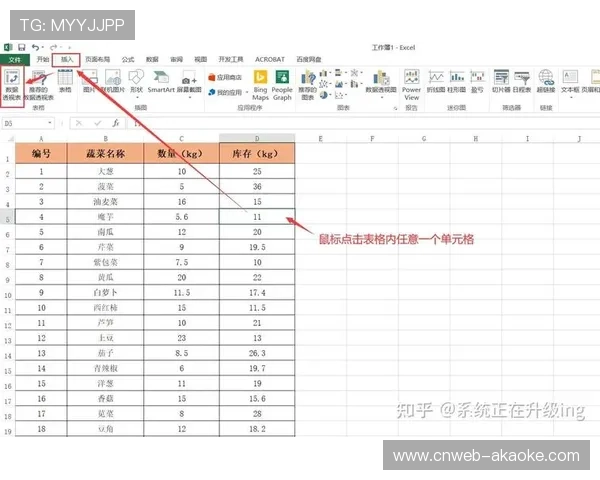Open the ACROBAT tab
600x480 pixels.
[x=270, y=59]
